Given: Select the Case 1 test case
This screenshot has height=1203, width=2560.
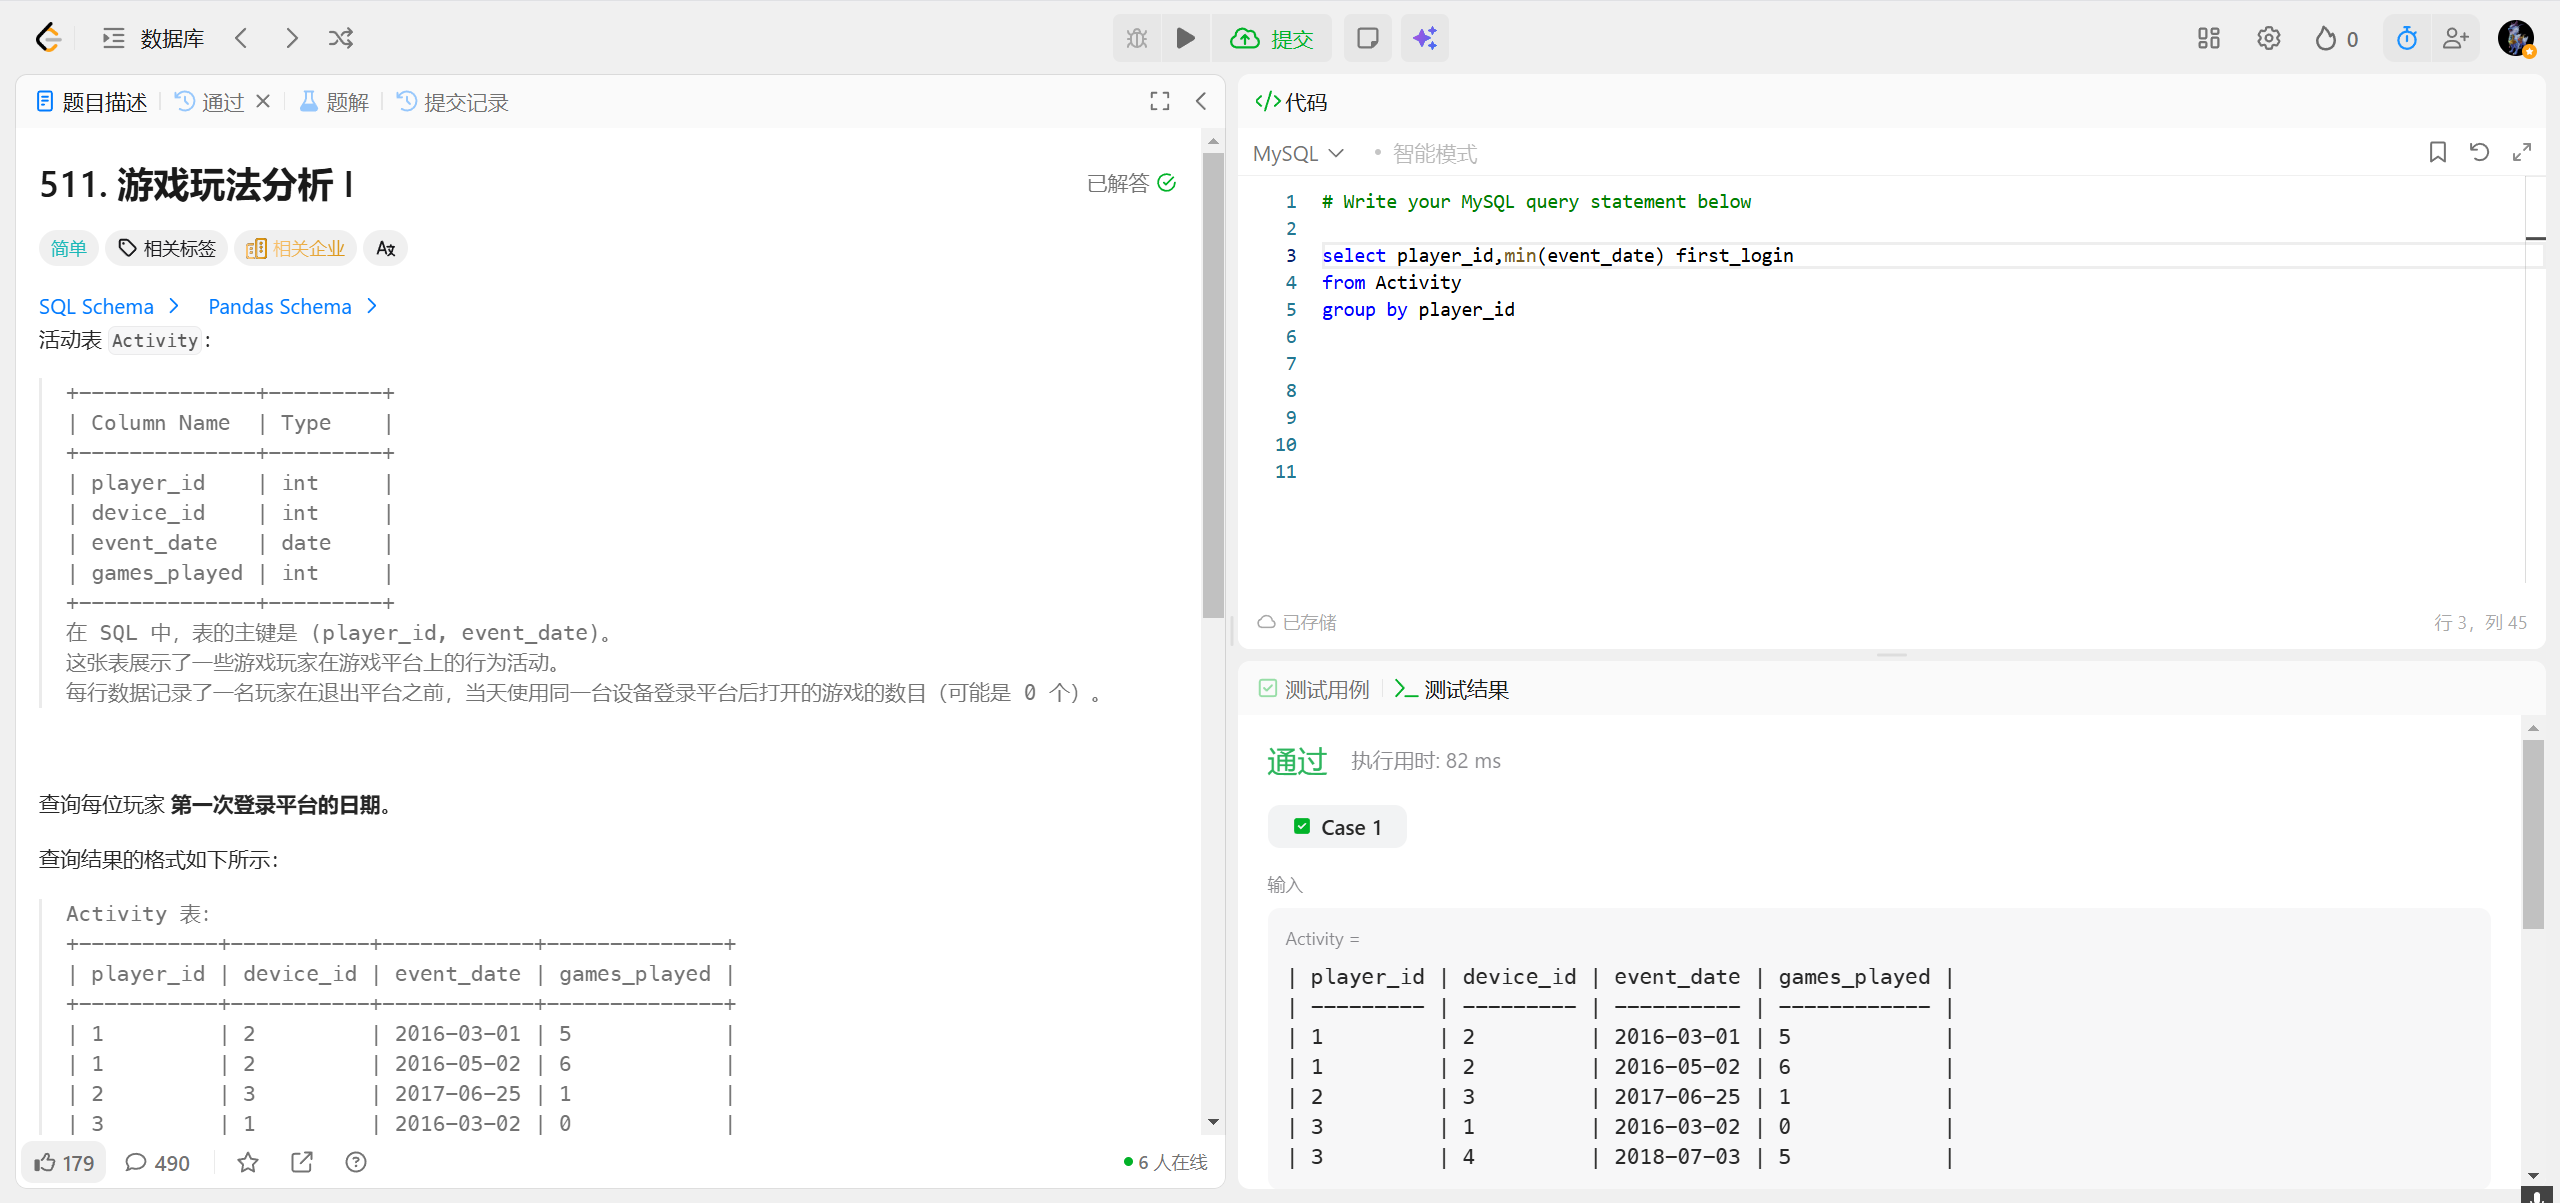Looking at the screenshot, I should [1337, 827].
